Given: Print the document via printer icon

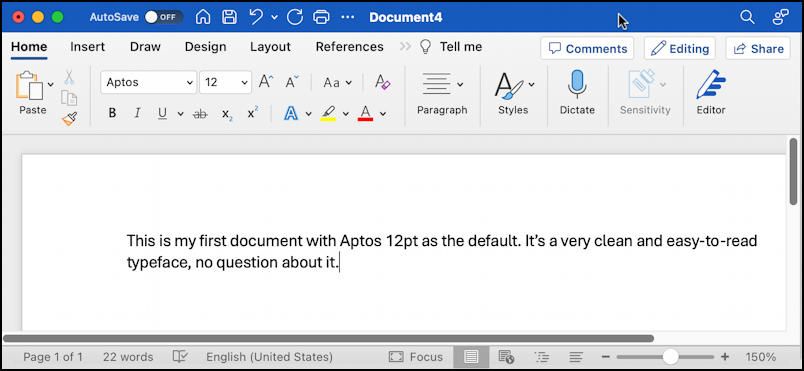Looking at the screenshot, I should [x=321, y=17].
